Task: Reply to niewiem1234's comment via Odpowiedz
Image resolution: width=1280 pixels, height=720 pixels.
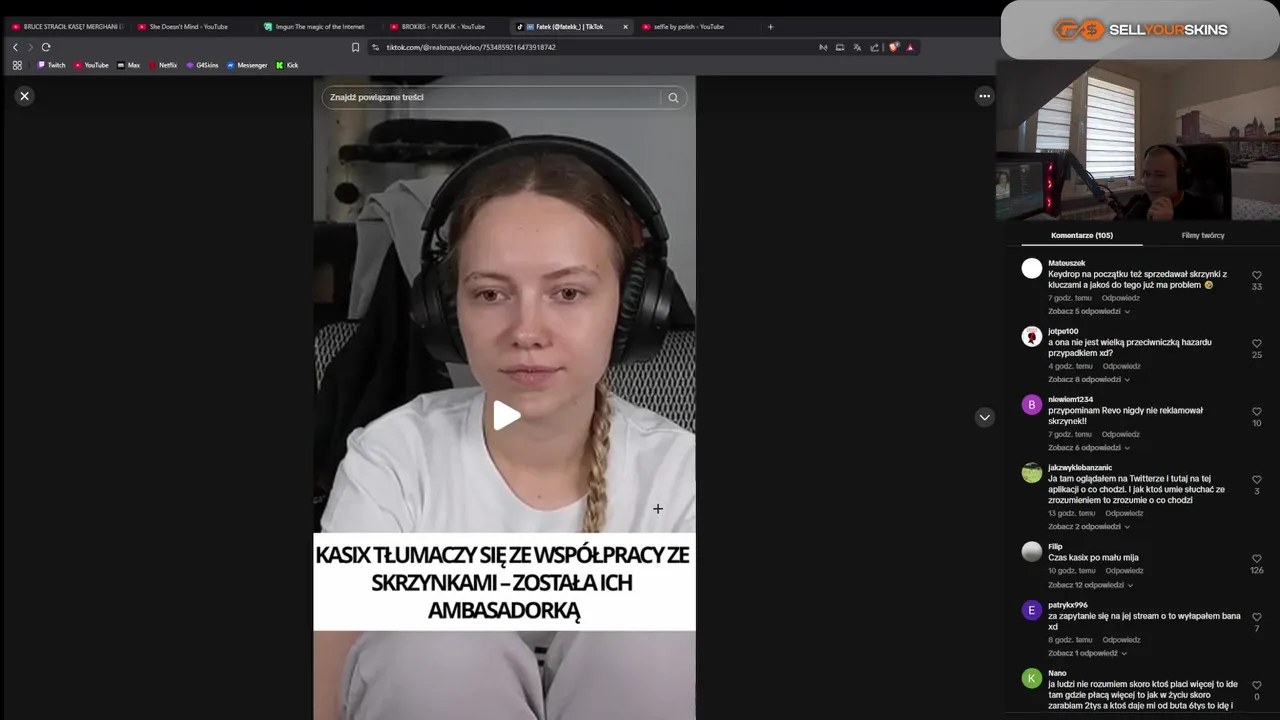Action: coord(1121,434)
